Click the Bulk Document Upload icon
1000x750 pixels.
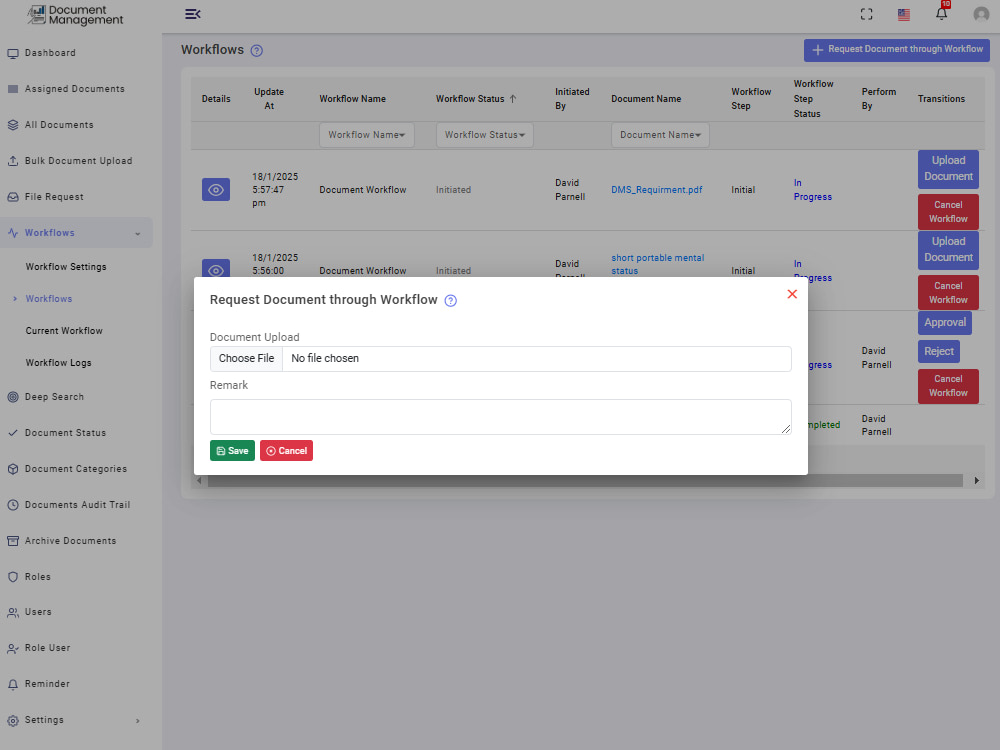[x=13, y=161]
